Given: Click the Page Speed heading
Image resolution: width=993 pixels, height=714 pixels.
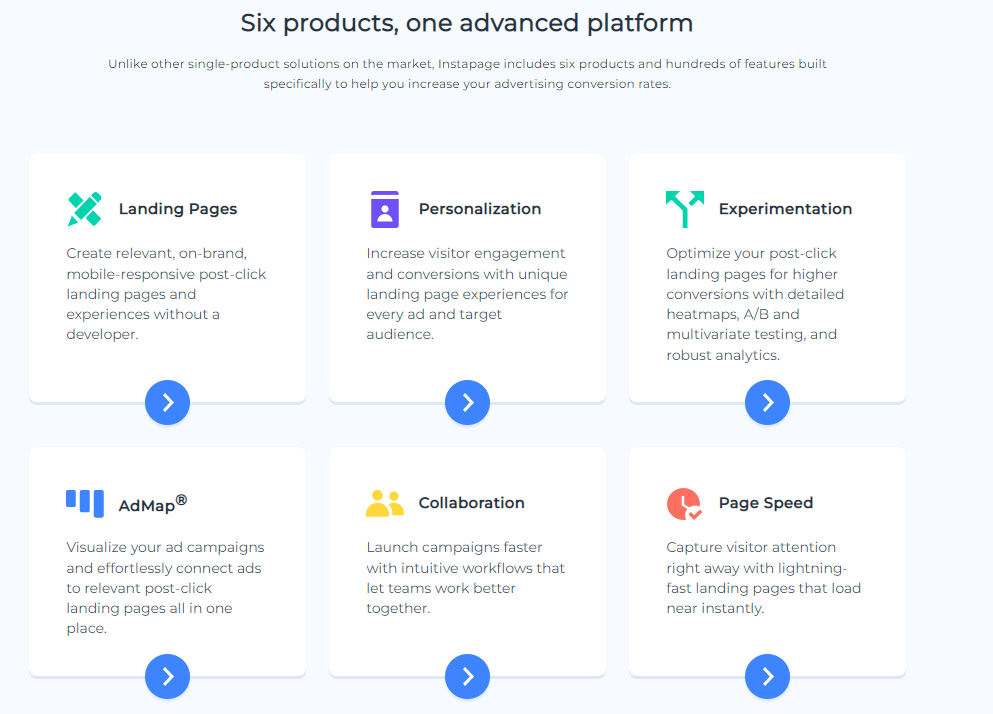Looking at the screenshot, I should click(x=766, y=503).
